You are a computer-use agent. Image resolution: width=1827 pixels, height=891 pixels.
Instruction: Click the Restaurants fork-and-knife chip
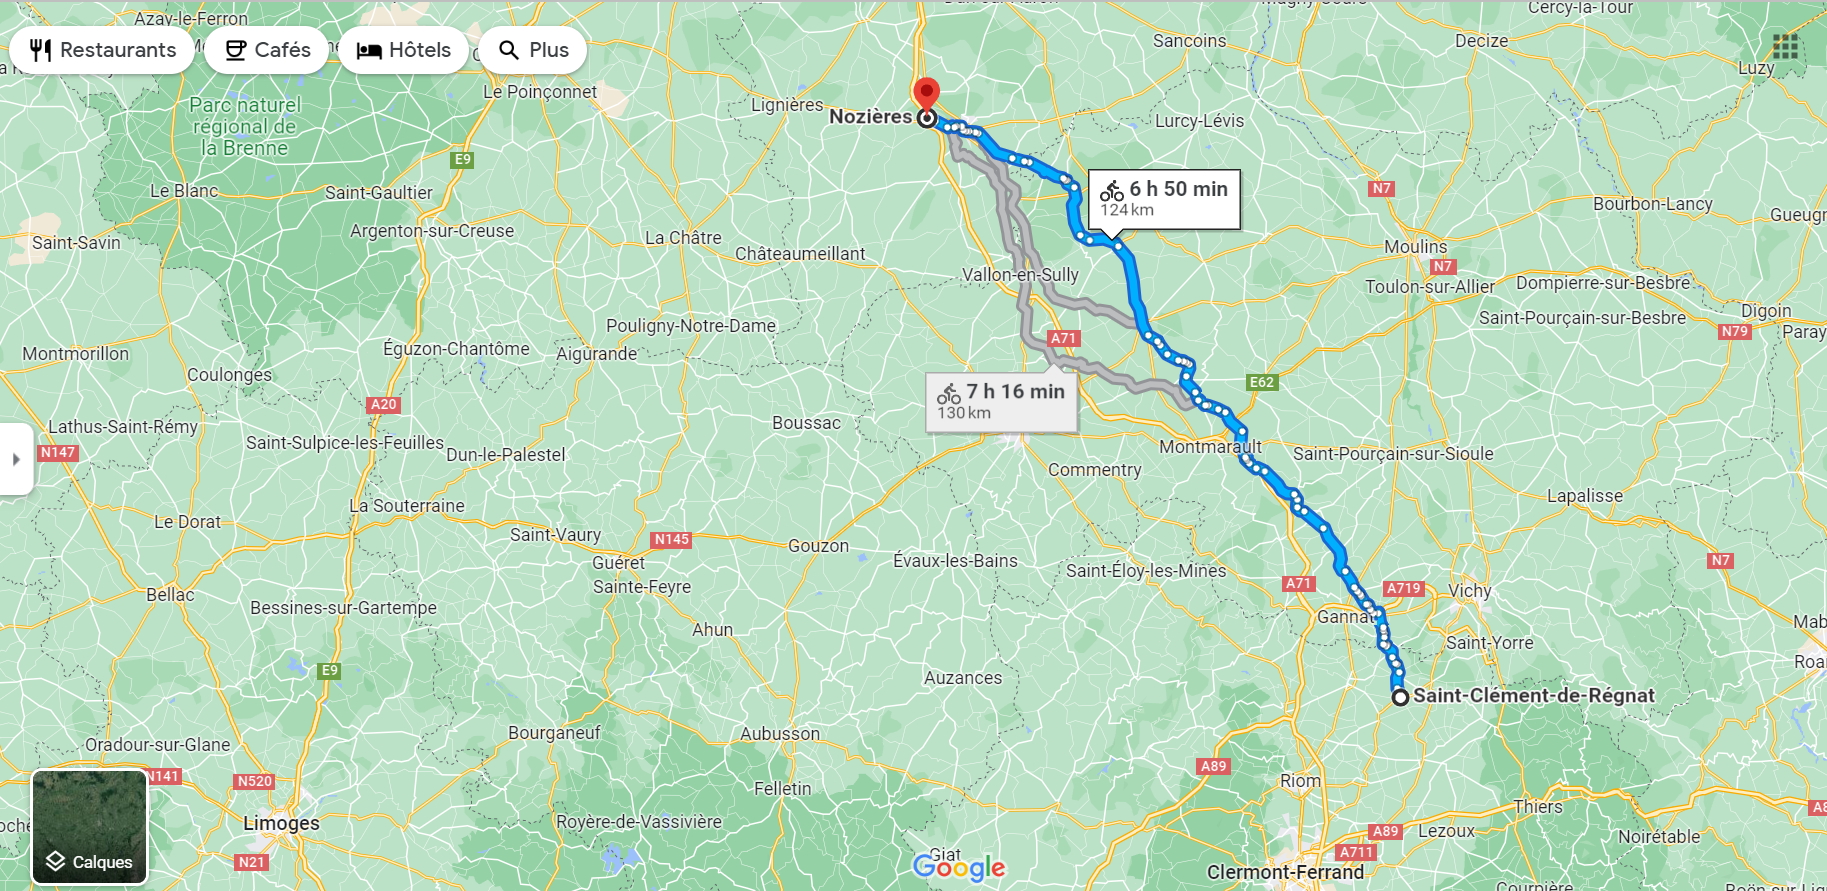(x=102, y=50)
